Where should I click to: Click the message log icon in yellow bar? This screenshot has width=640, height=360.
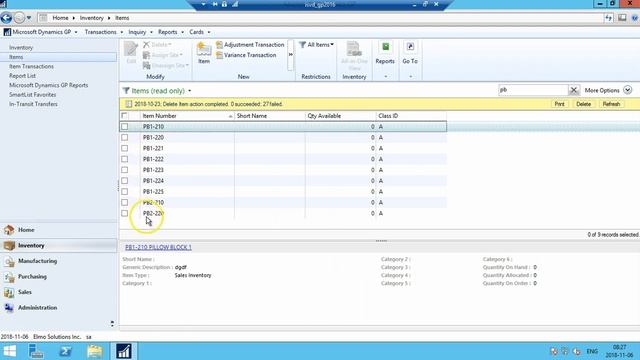click(x=129, y=104)
